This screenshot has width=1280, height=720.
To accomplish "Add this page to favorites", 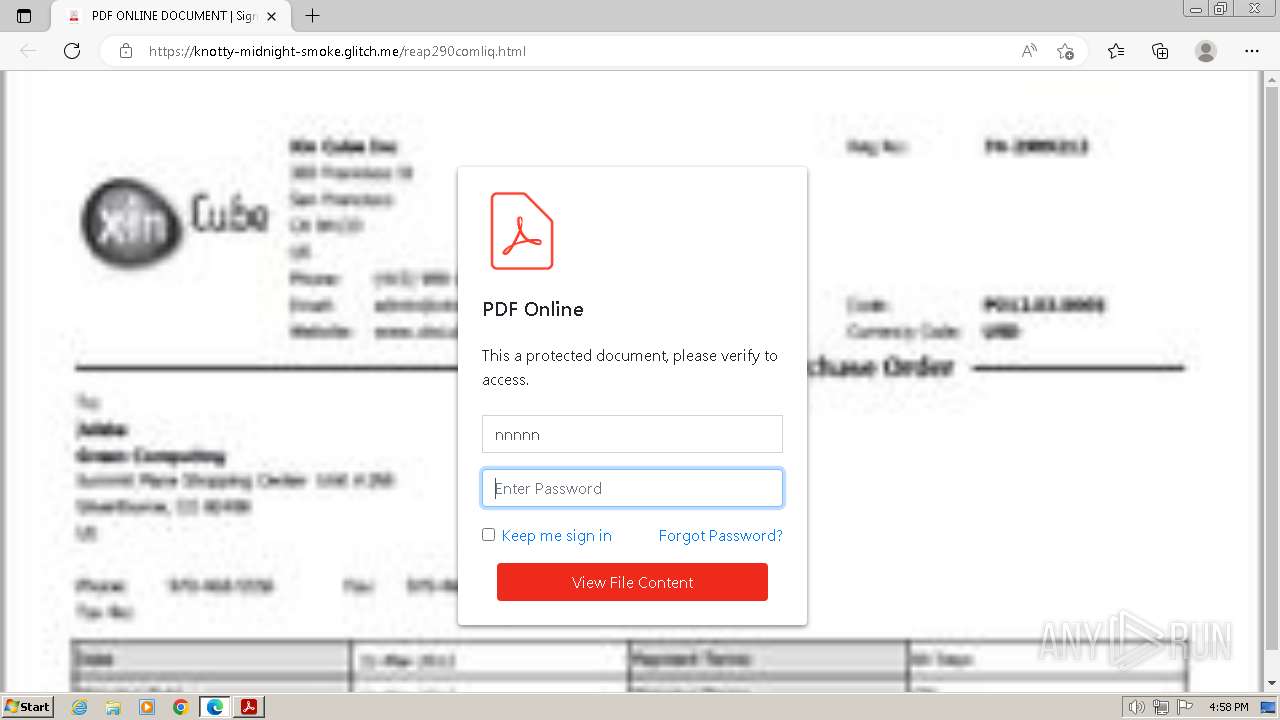I will point(1065,51).
